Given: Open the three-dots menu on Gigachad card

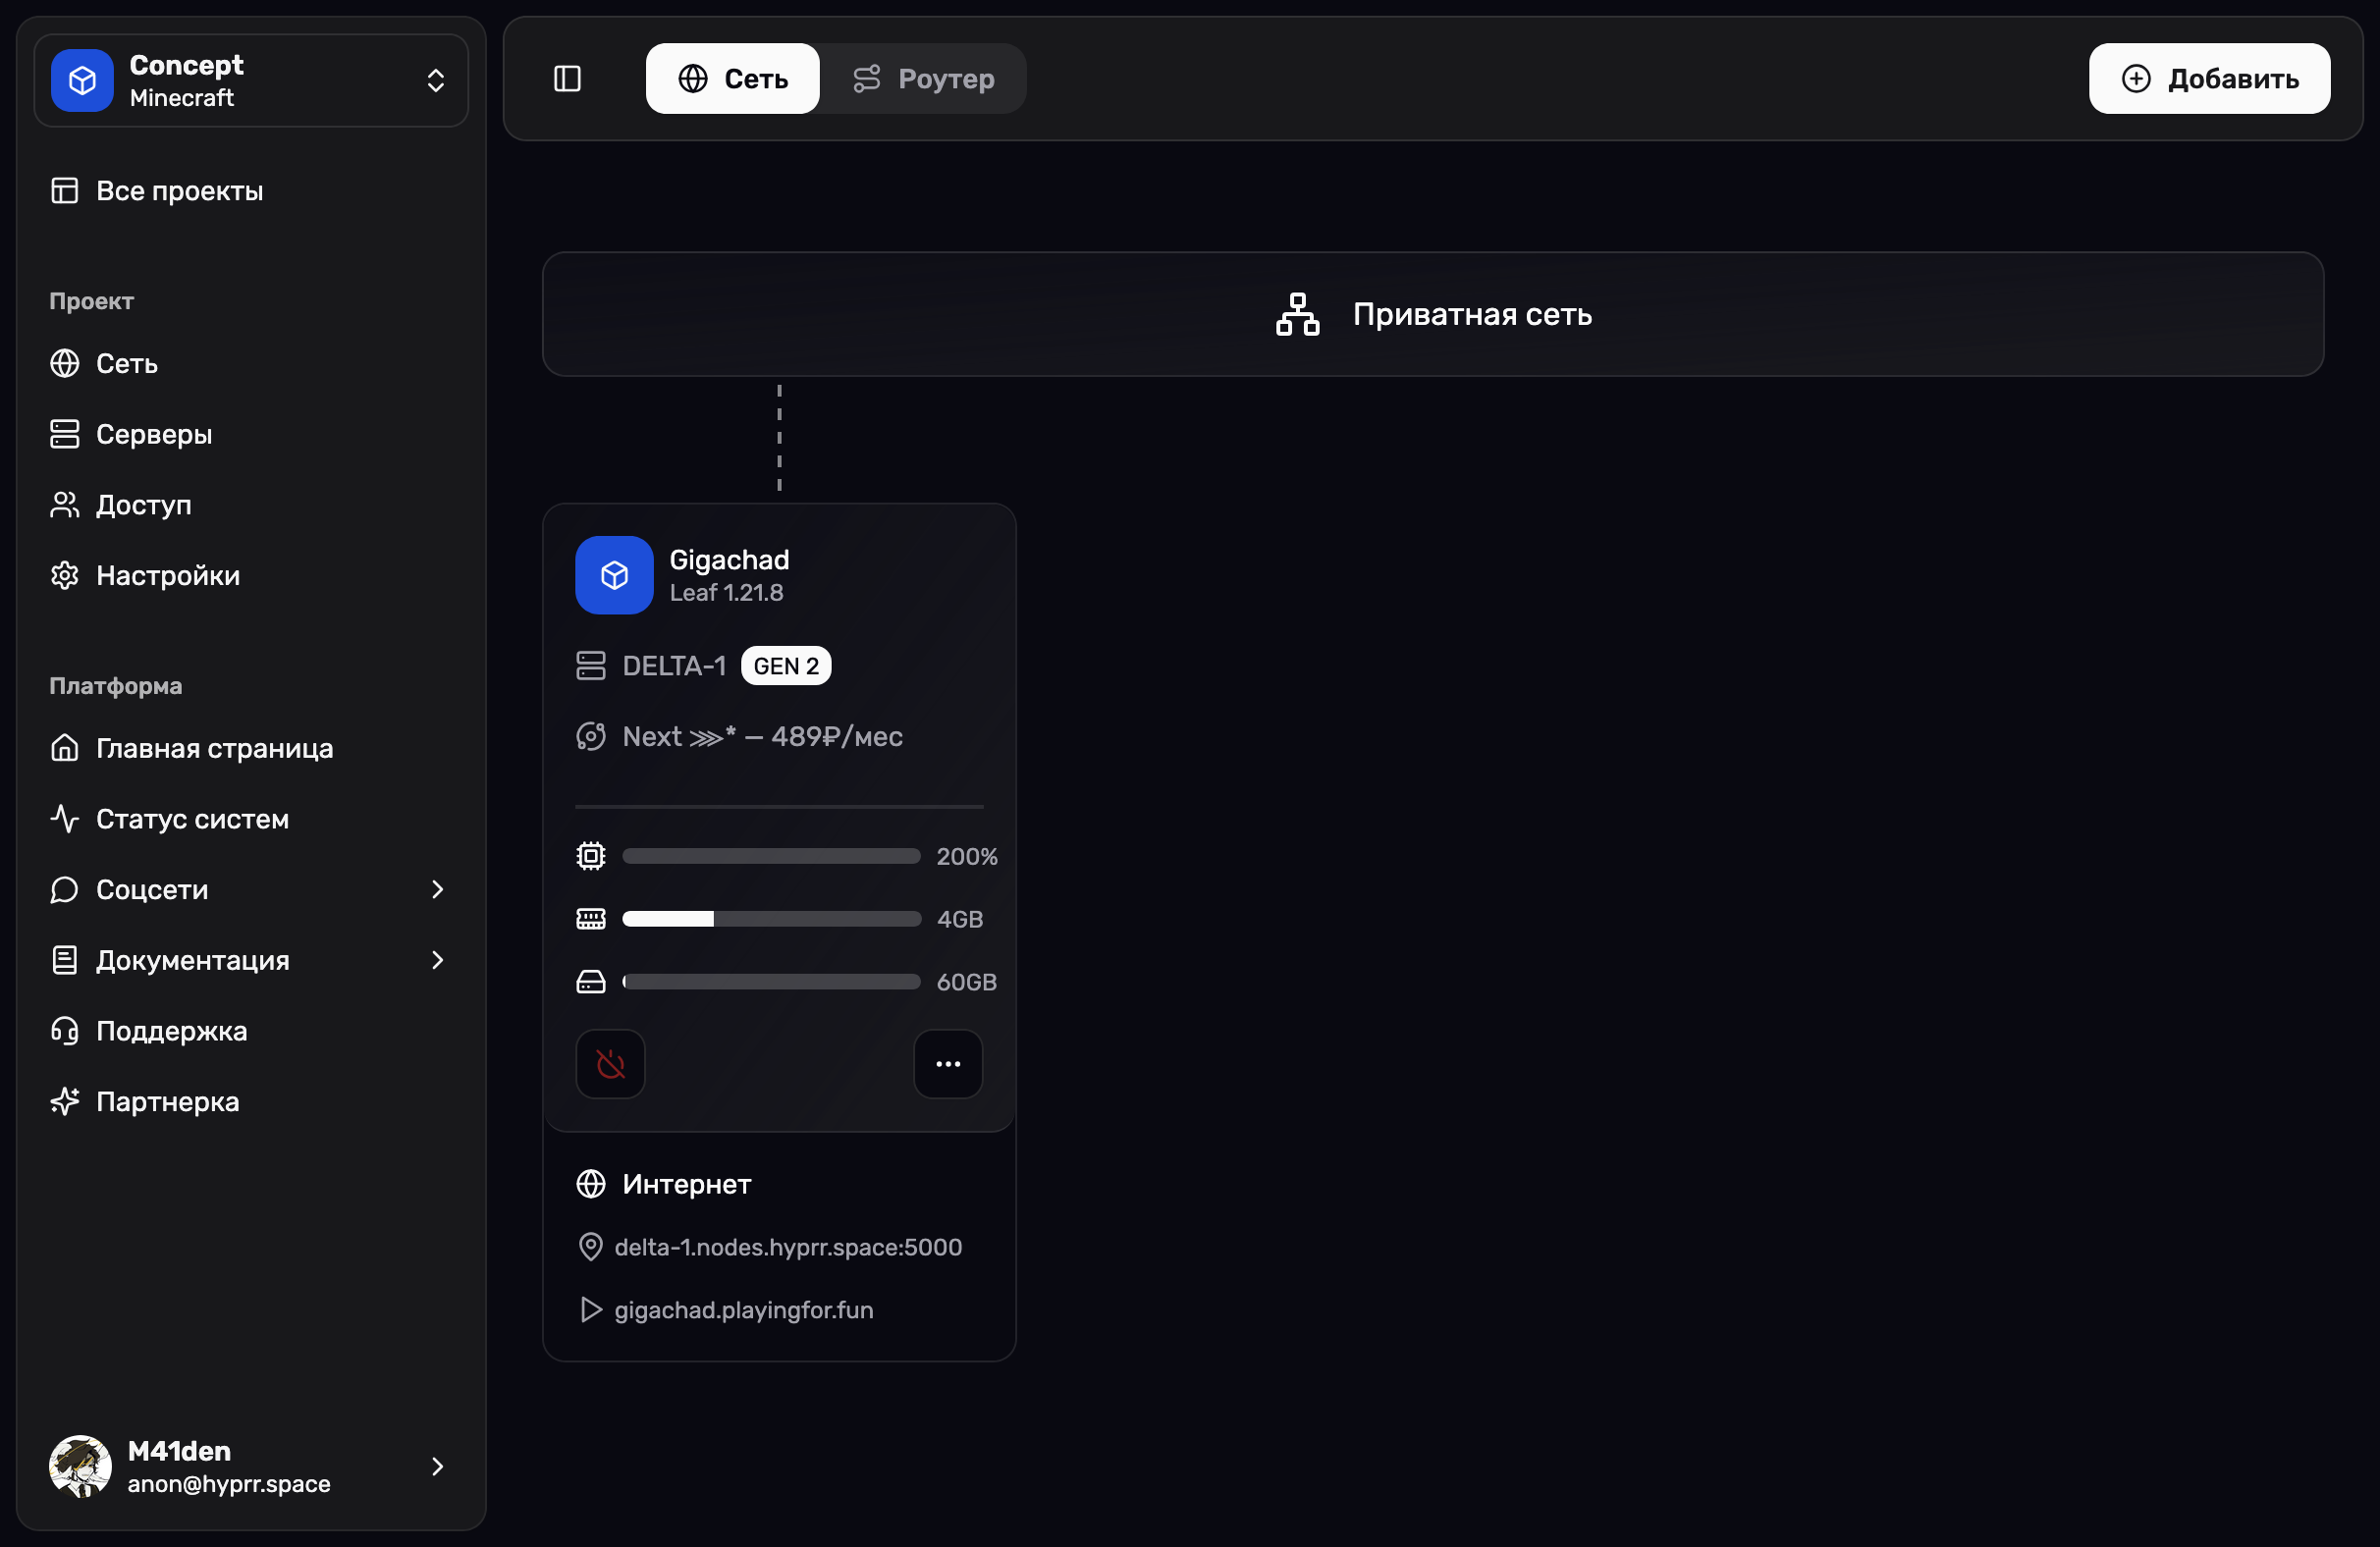Looking at the screenshot, I should click(x=947, y=1064).
